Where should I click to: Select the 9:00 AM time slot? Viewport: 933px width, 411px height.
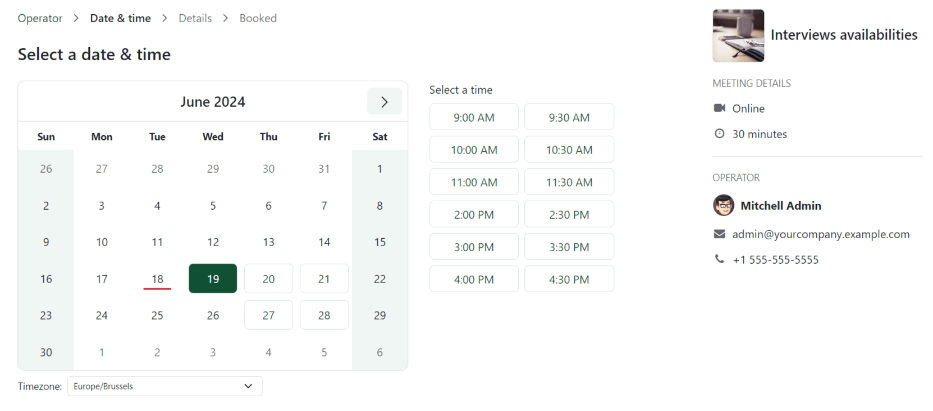pyautogui.click(x=474, y=117)
